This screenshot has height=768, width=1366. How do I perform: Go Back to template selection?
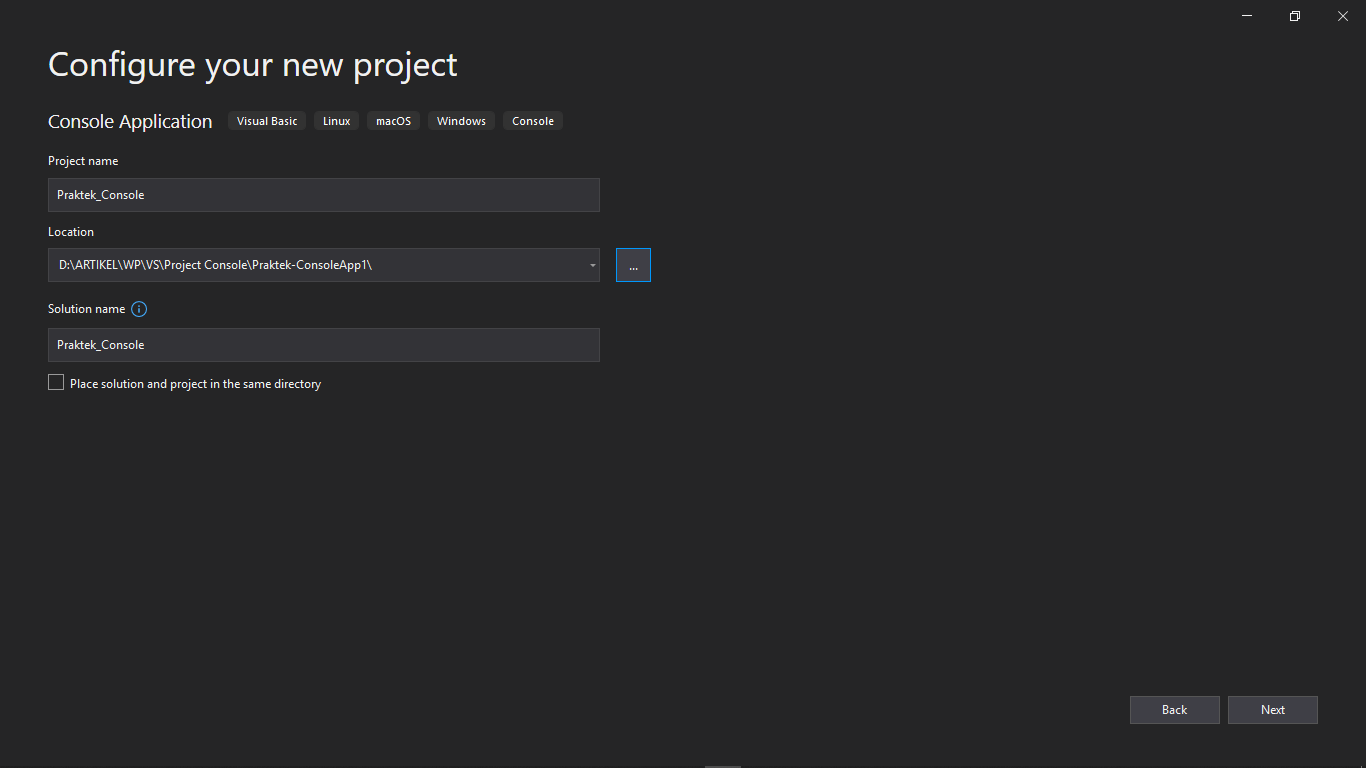[x=1175, y=710]
